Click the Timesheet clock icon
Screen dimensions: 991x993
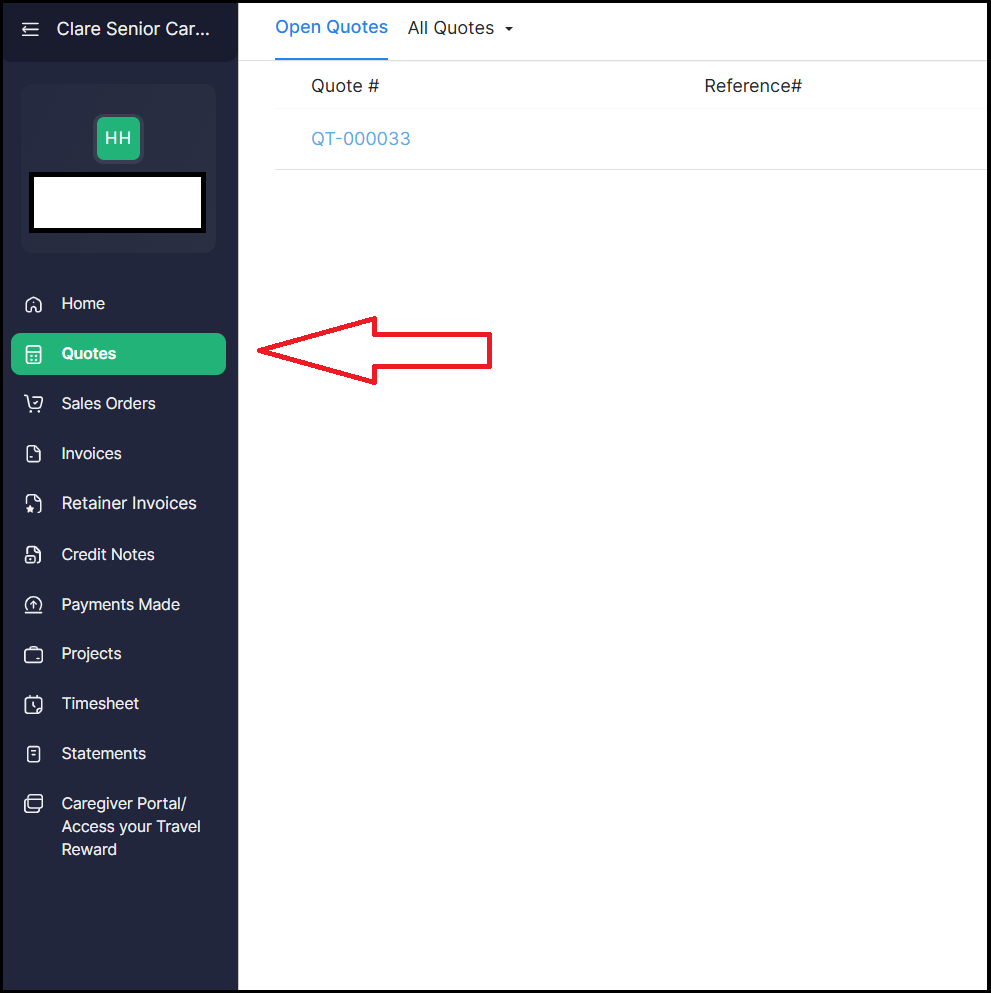point(34,704)
